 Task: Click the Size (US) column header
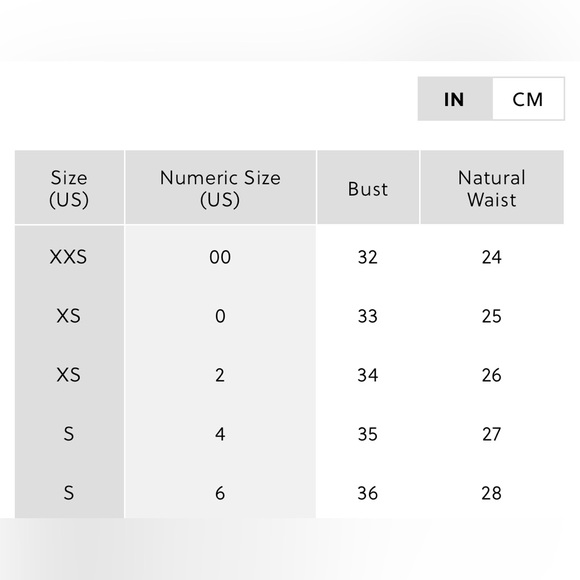click(69, 187)
